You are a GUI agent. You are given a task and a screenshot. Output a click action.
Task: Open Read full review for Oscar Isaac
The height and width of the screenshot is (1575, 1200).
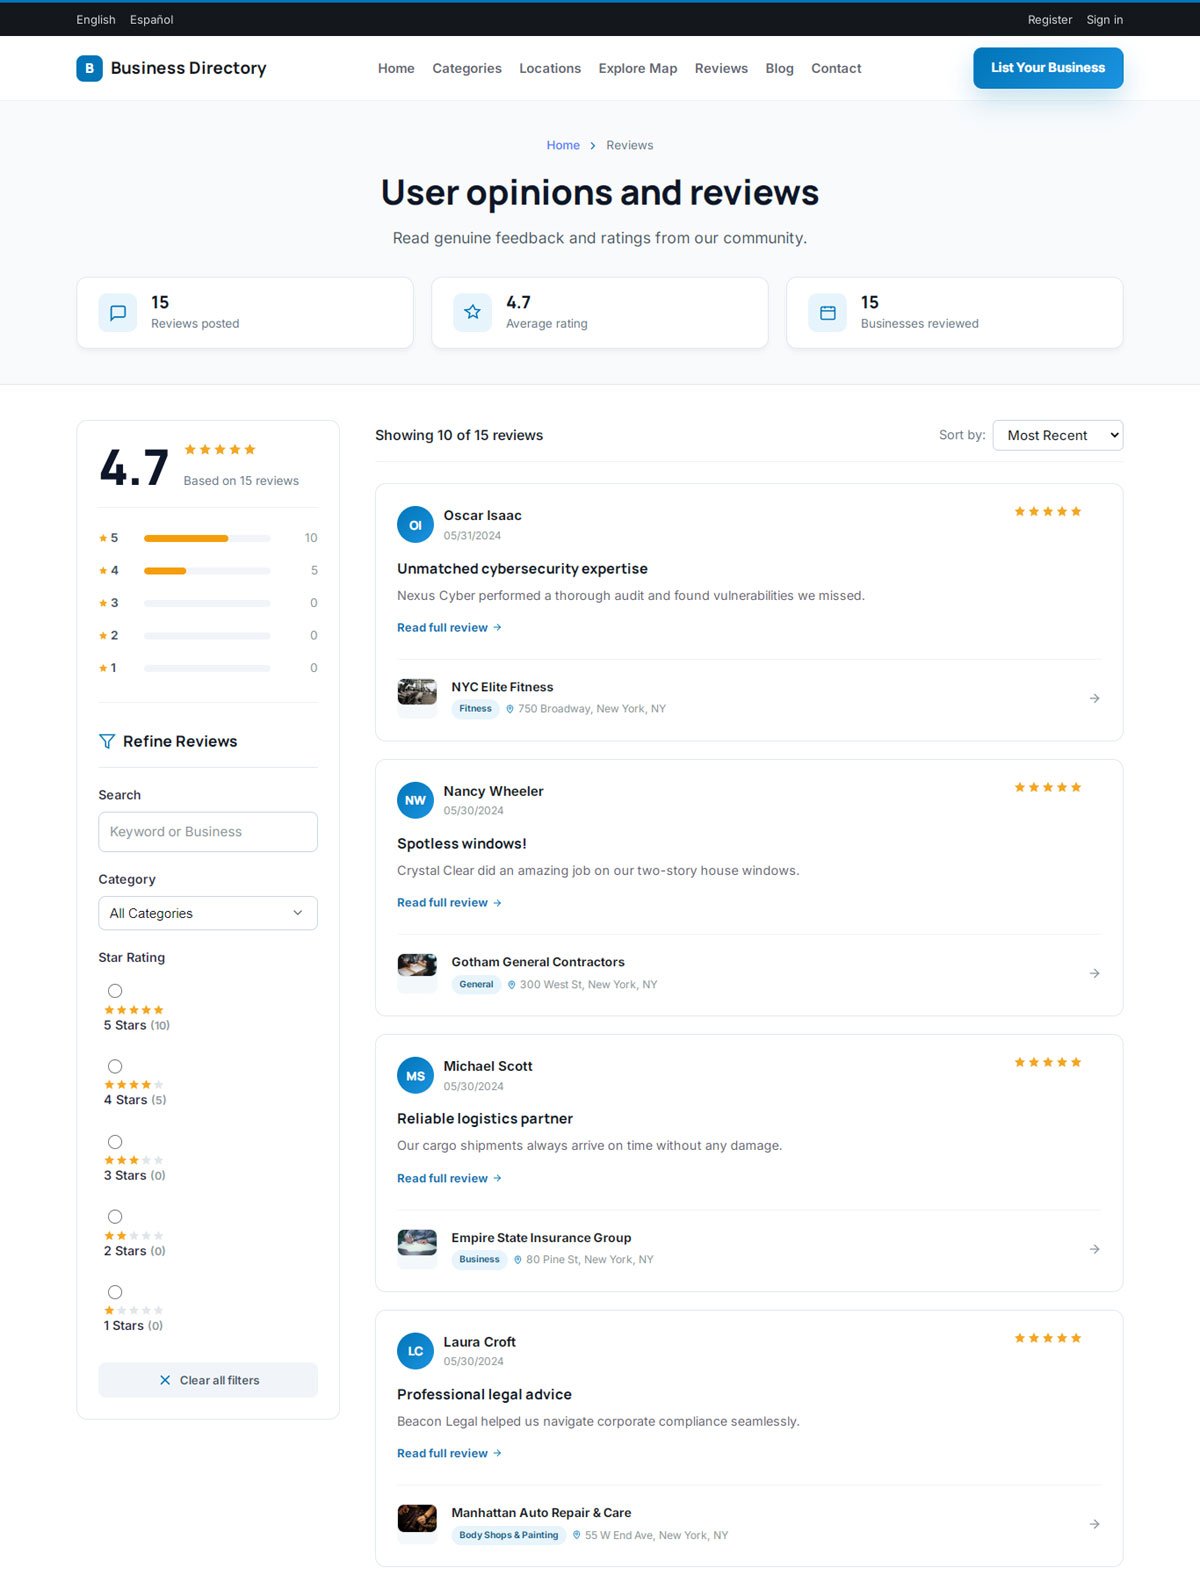449,628
